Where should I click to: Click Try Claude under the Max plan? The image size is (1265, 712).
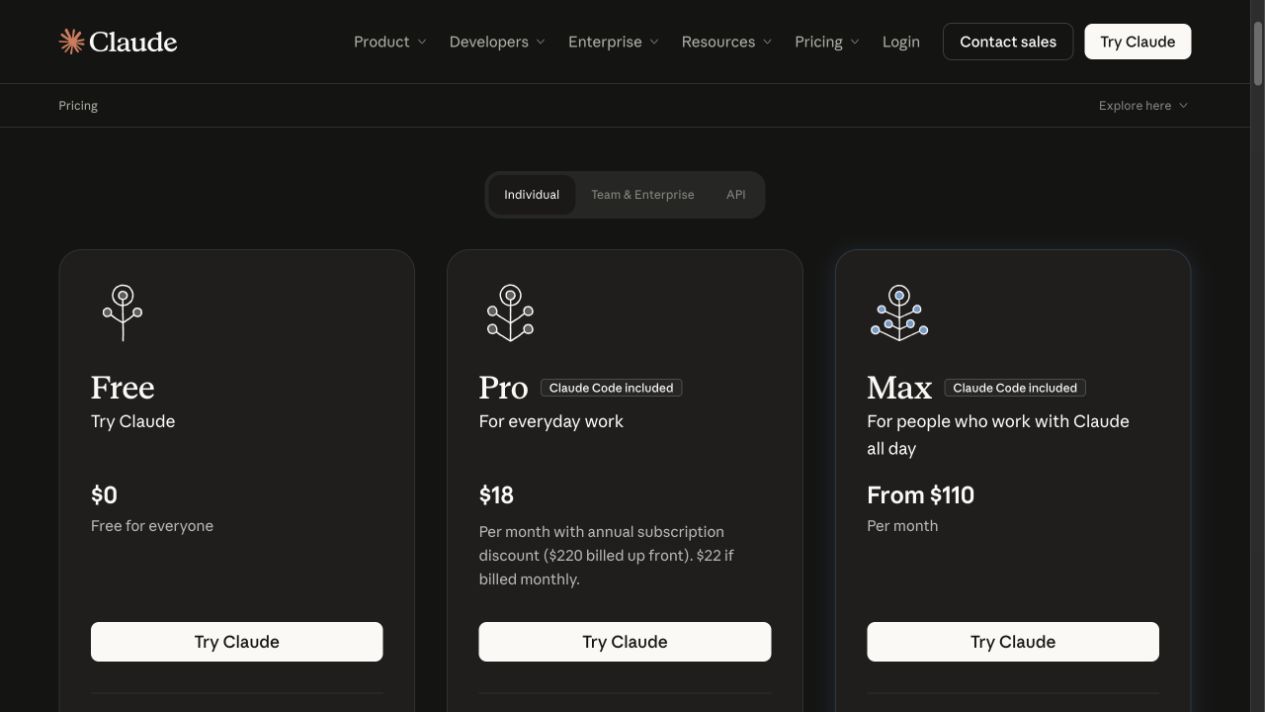click(1013, 642)
